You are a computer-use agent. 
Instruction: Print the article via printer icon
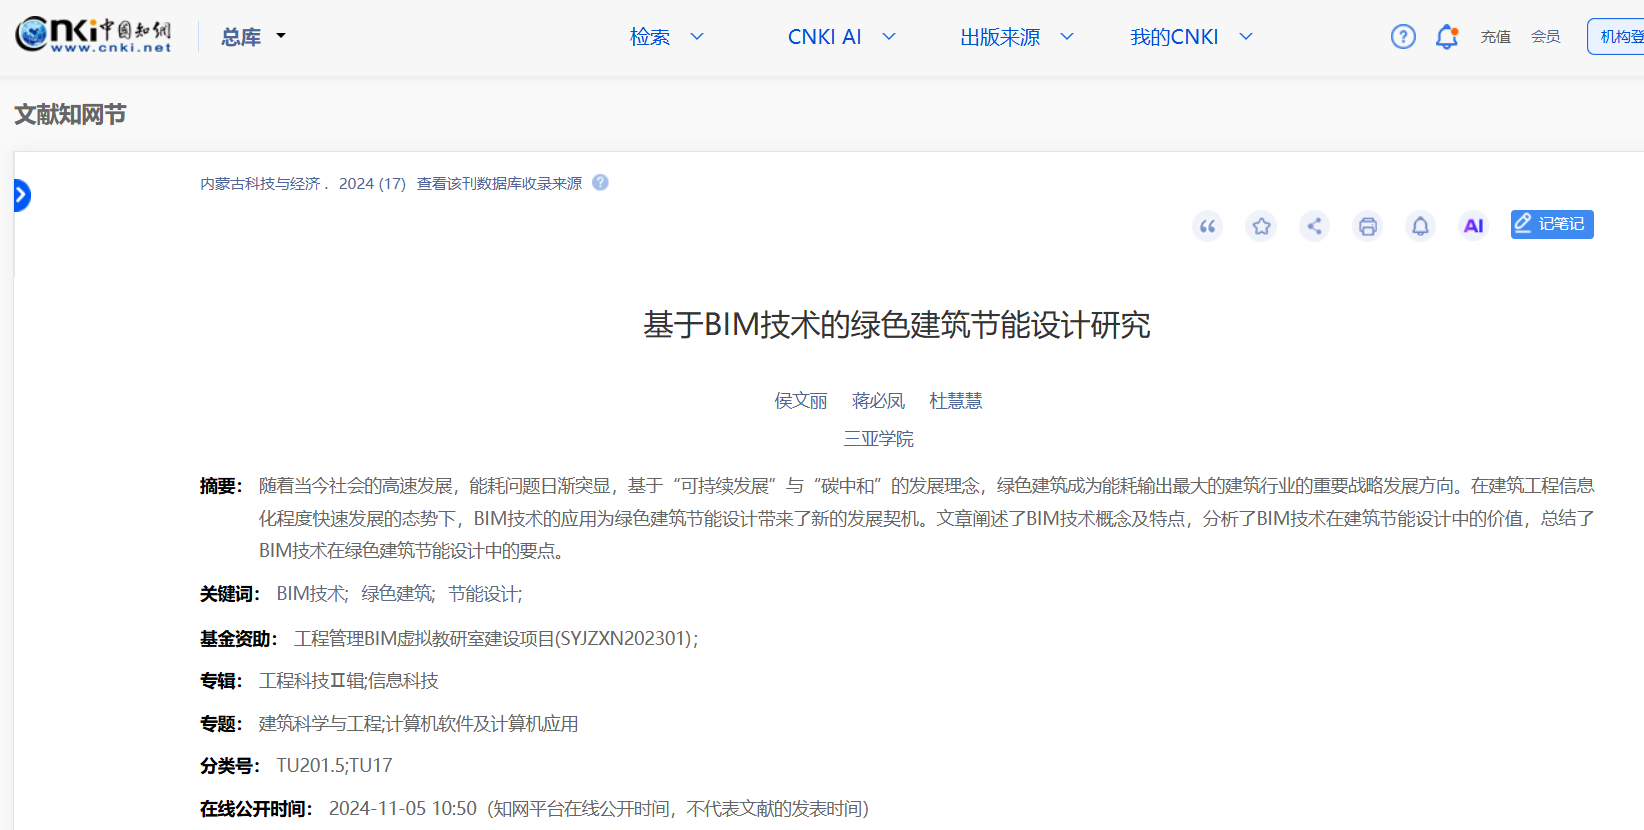click(1367, 226)
